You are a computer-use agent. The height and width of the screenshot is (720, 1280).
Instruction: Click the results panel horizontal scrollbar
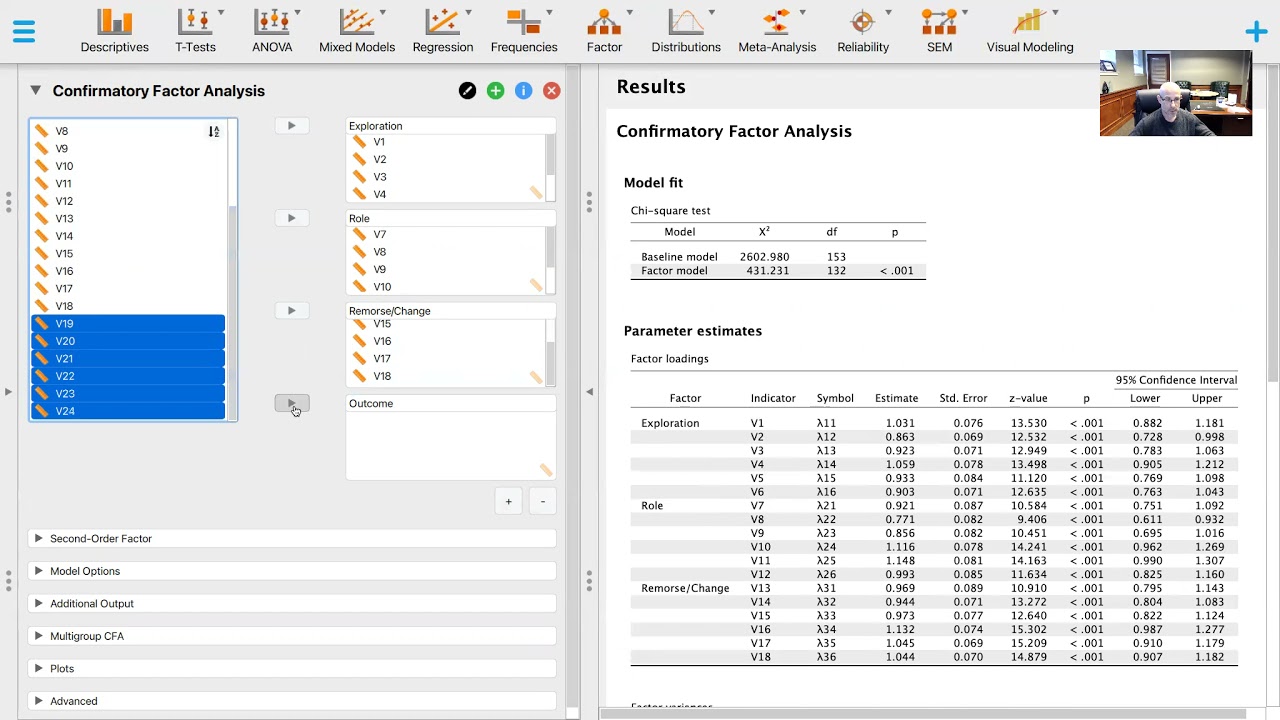925,713
